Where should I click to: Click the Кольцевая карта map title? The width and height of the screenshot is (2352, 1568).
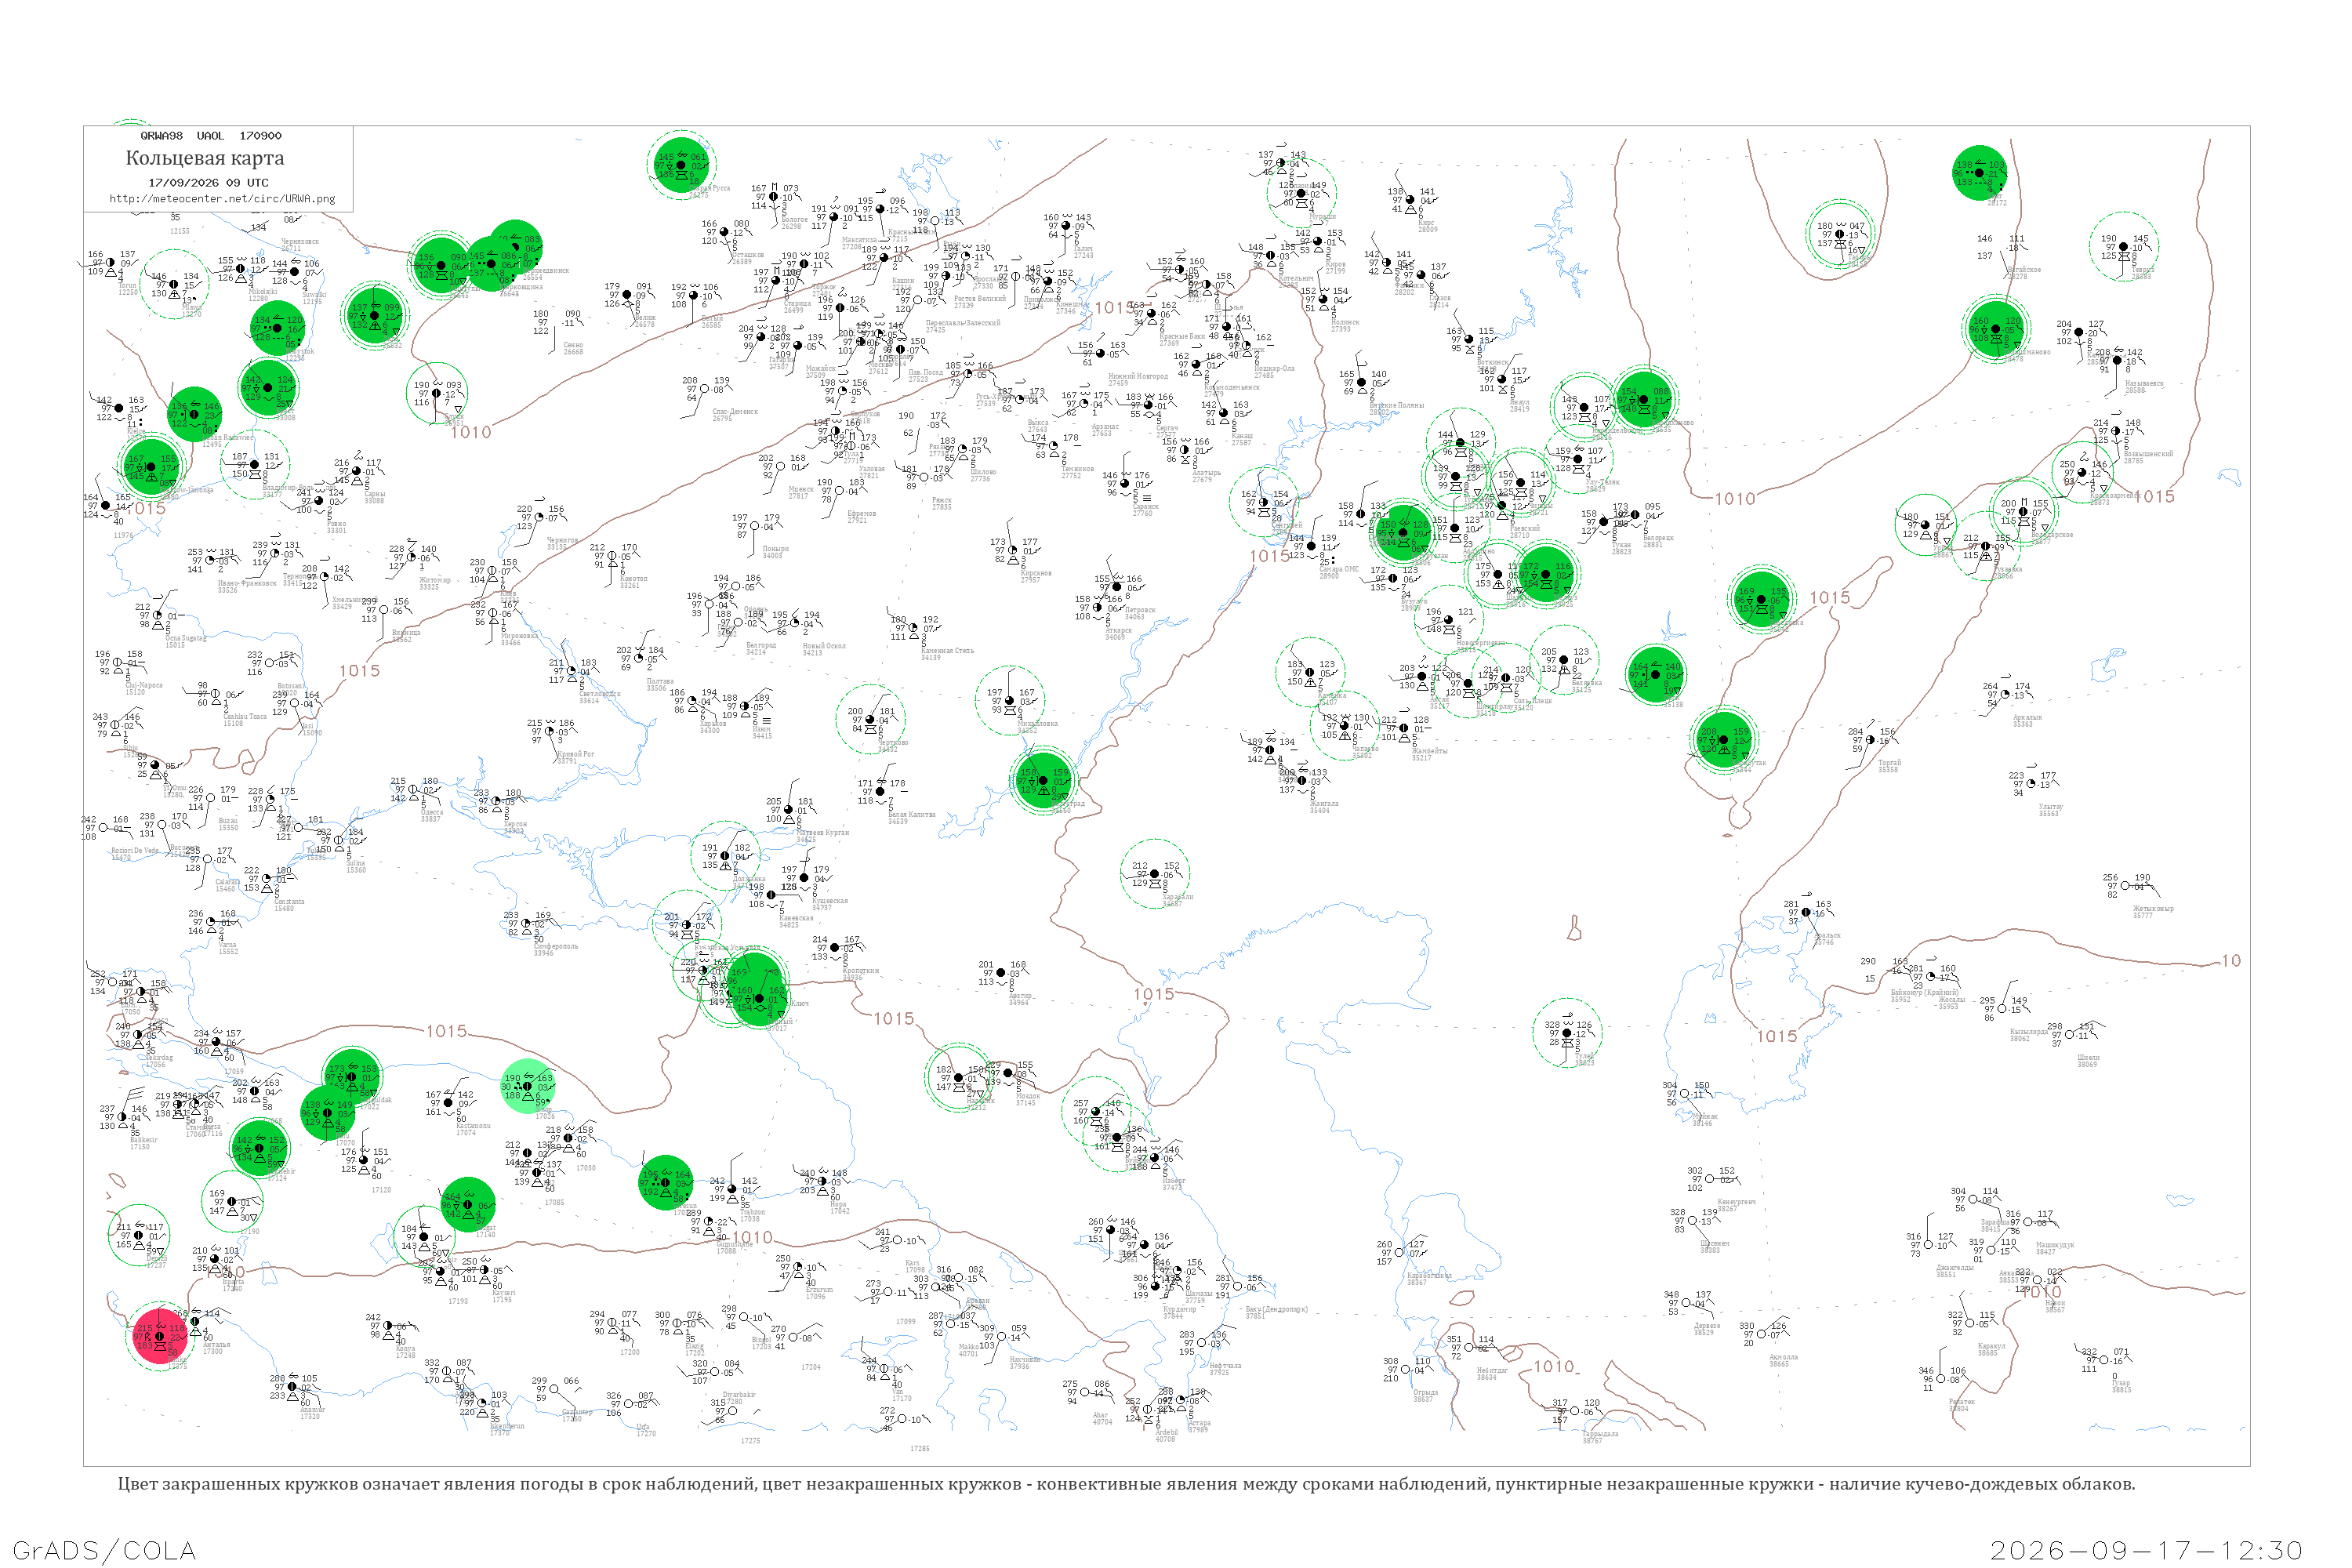(x=205, y=158)
